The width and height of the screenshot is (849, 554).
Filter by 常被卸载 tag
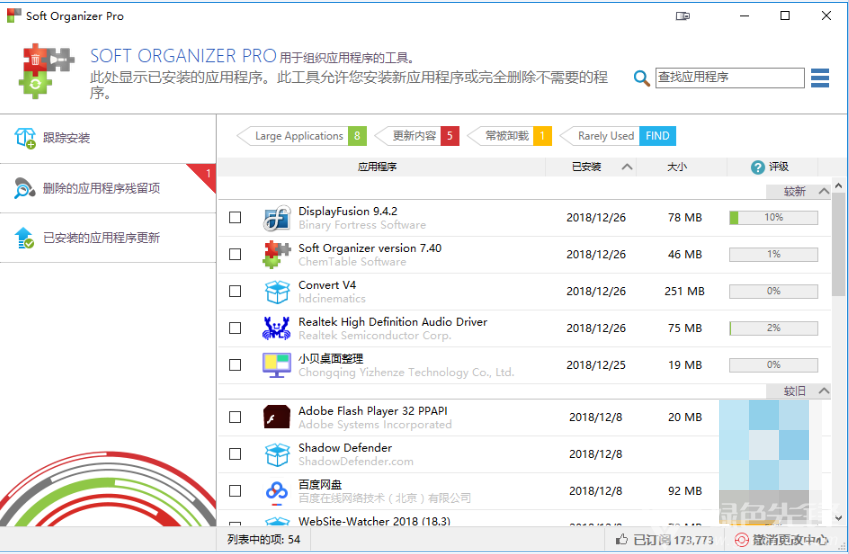pos(509,136)
